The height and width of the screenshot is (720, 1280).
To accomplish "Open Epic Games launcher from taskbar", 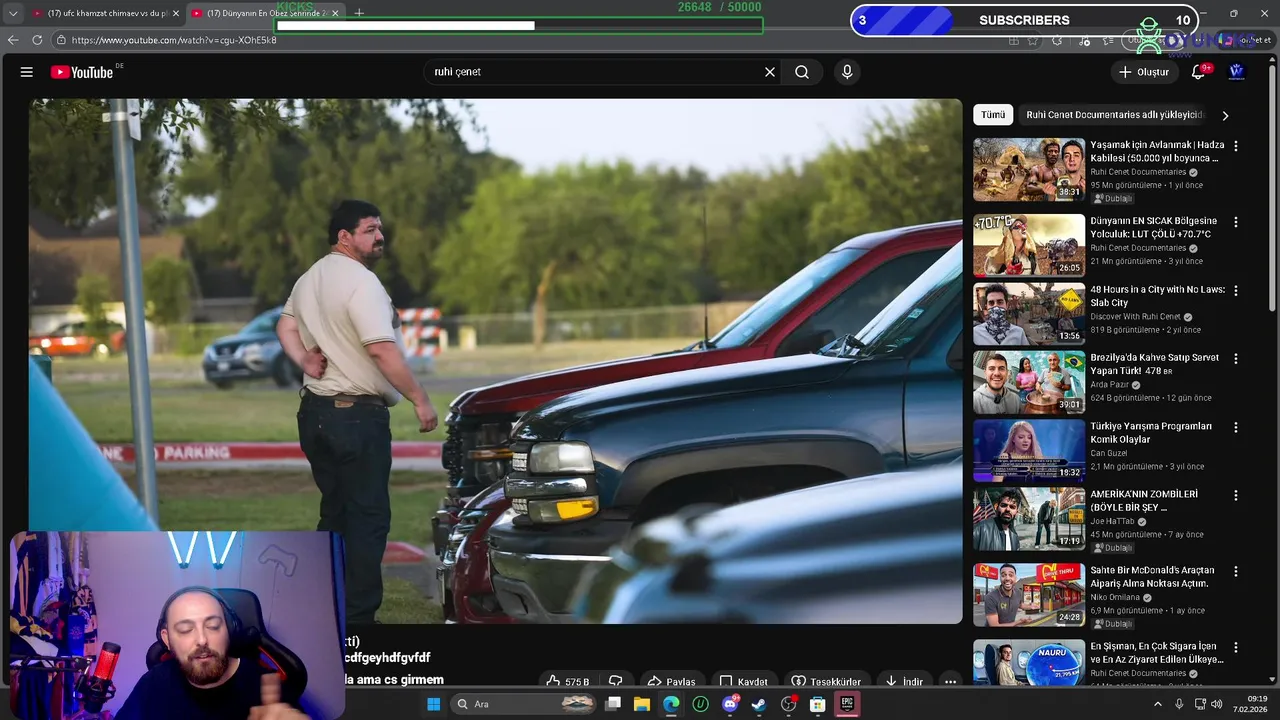I will pyautogui.click(x=847, y=704).
